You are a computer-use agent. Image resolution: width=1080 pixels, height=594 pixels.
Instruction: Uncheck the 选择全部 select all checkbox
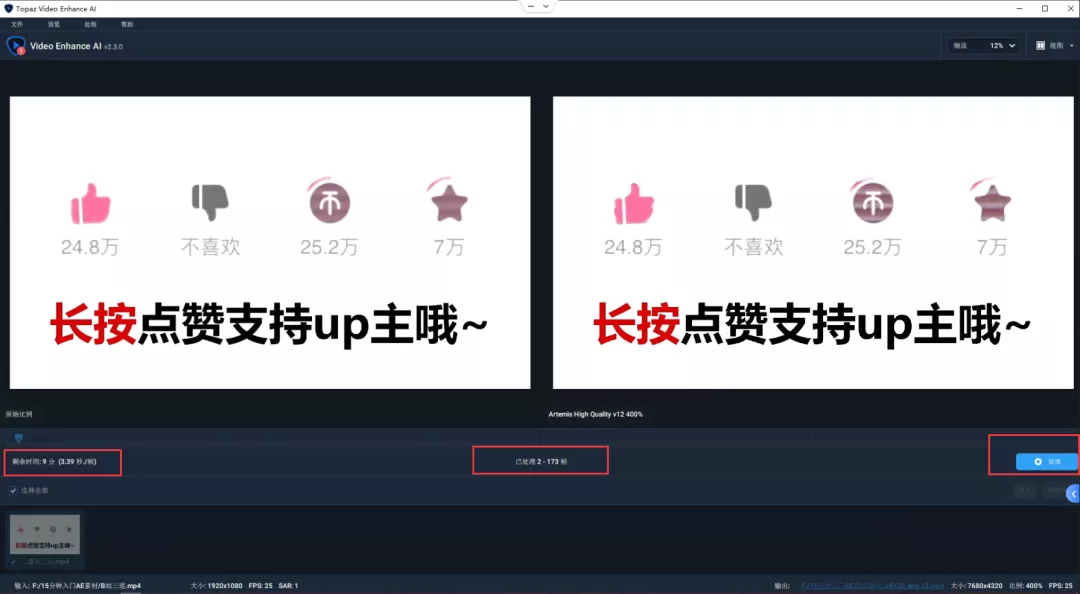pyautogui.click(x=13, y=491)
